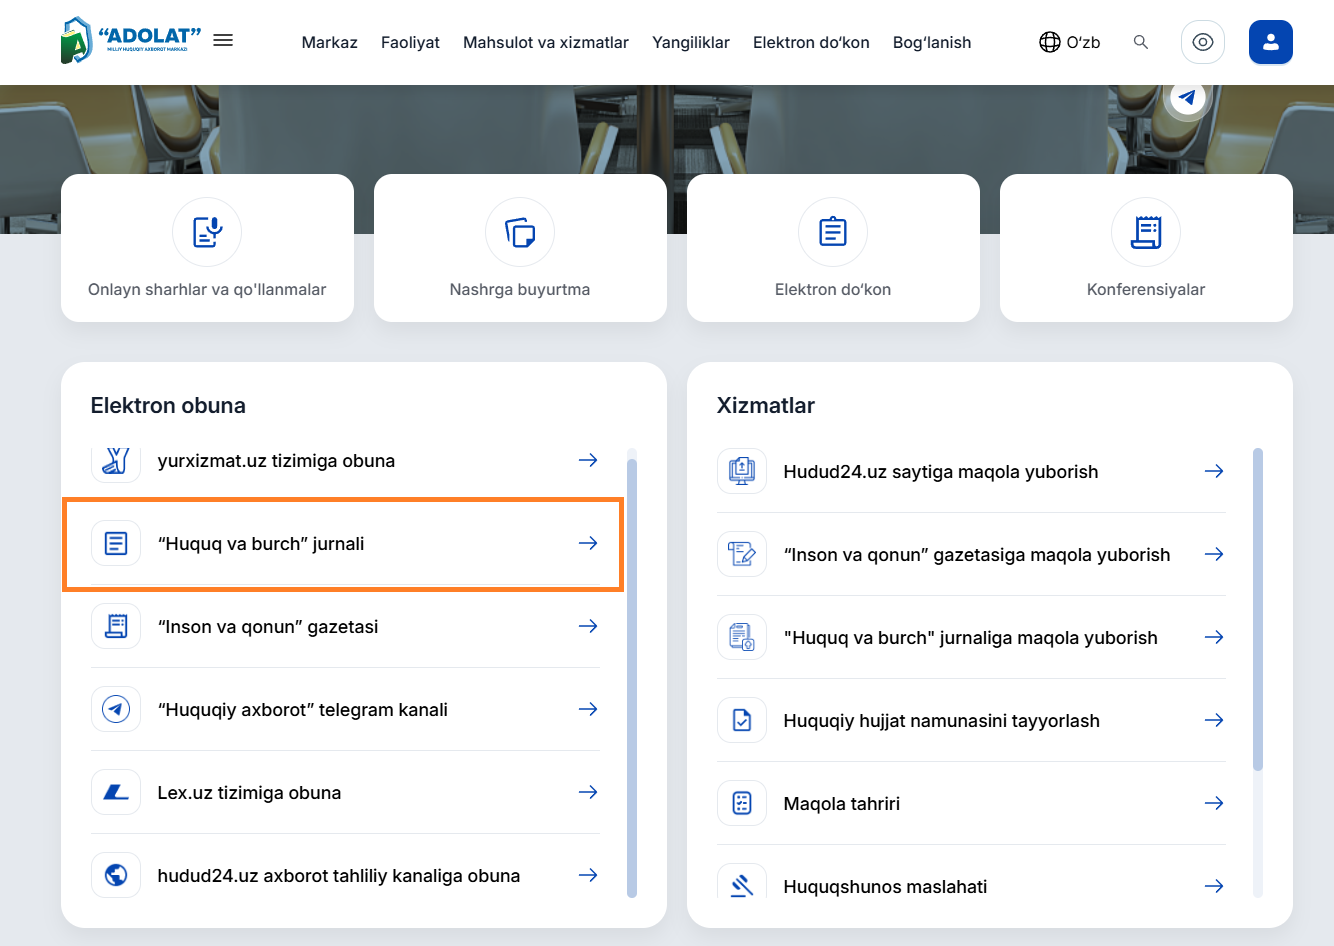The height and width of the screenshot is (946, 1334).
Task: Click the Elektron do'kon card icon
Action: 832,232
